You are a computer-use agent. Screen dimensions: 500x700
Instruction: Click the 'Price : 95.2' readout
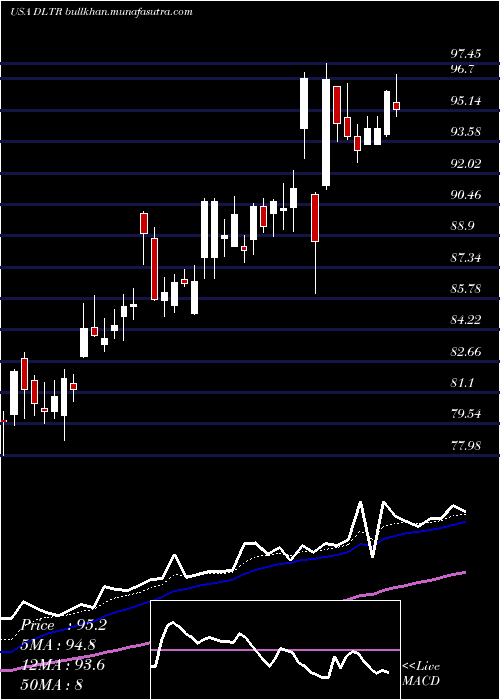64,625
